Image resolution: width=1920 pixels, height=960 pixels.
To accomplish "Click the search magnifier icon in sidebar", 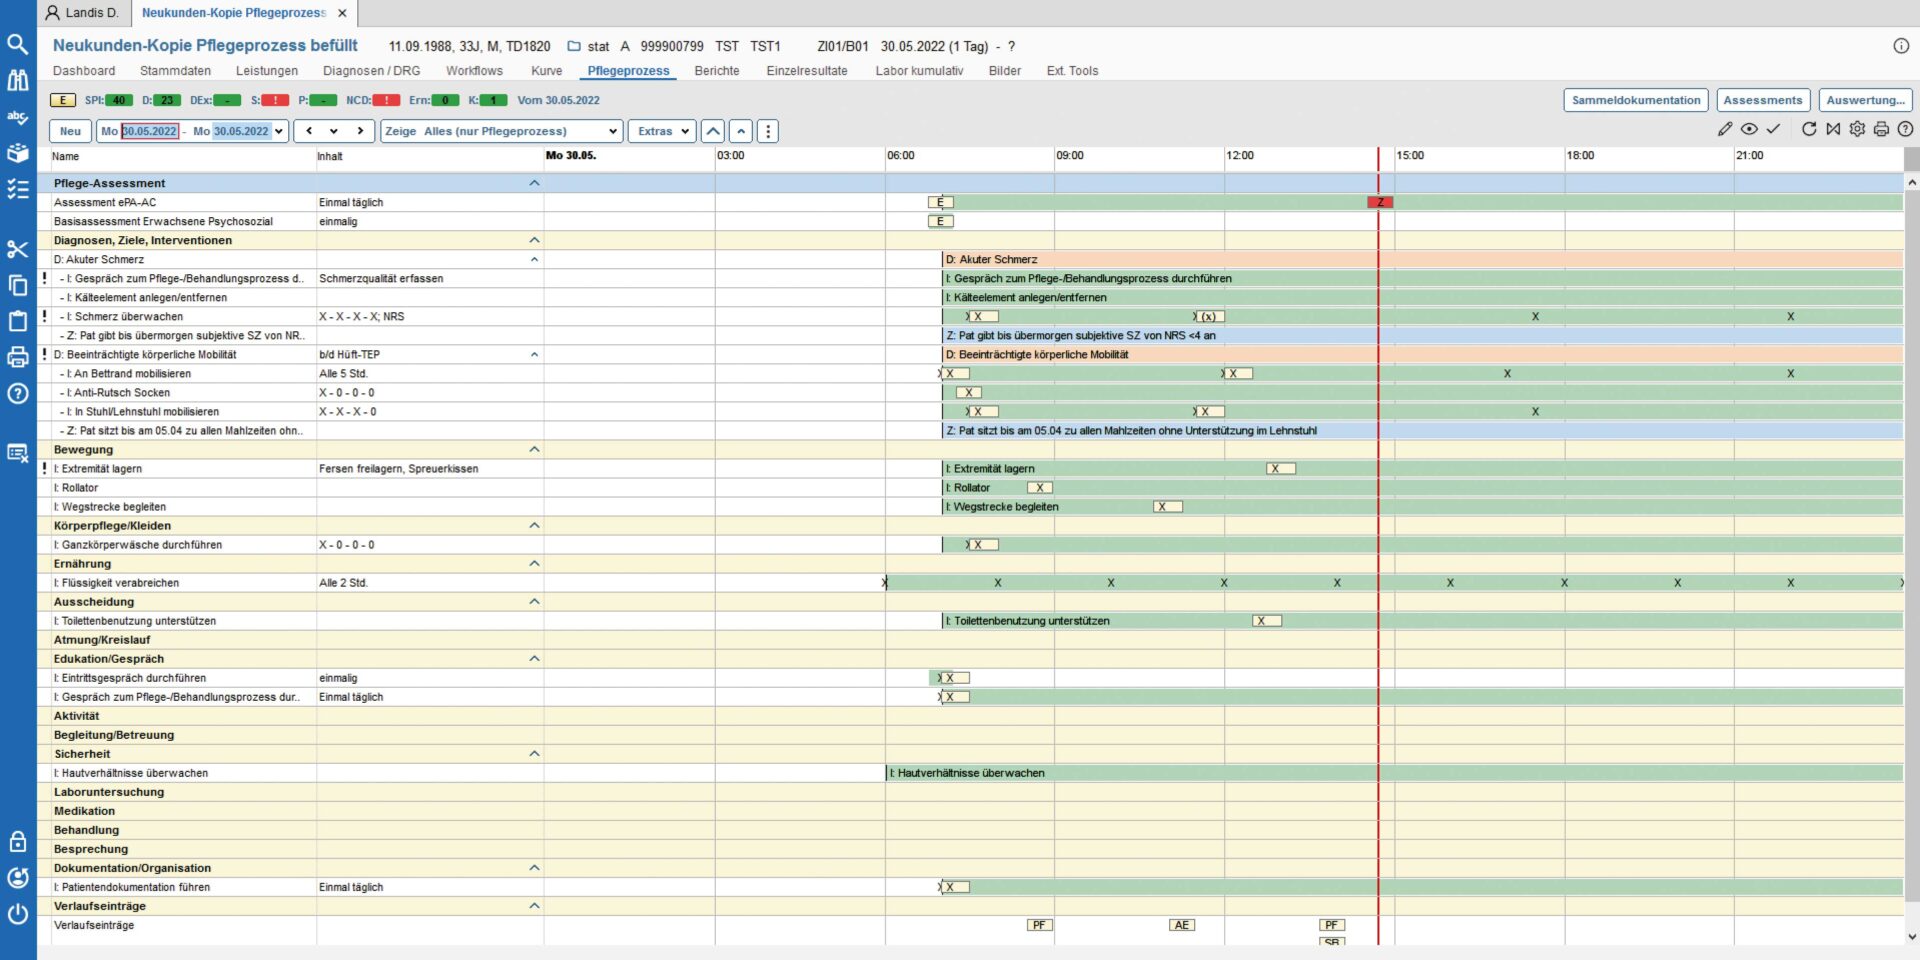I will click(17, 44).
